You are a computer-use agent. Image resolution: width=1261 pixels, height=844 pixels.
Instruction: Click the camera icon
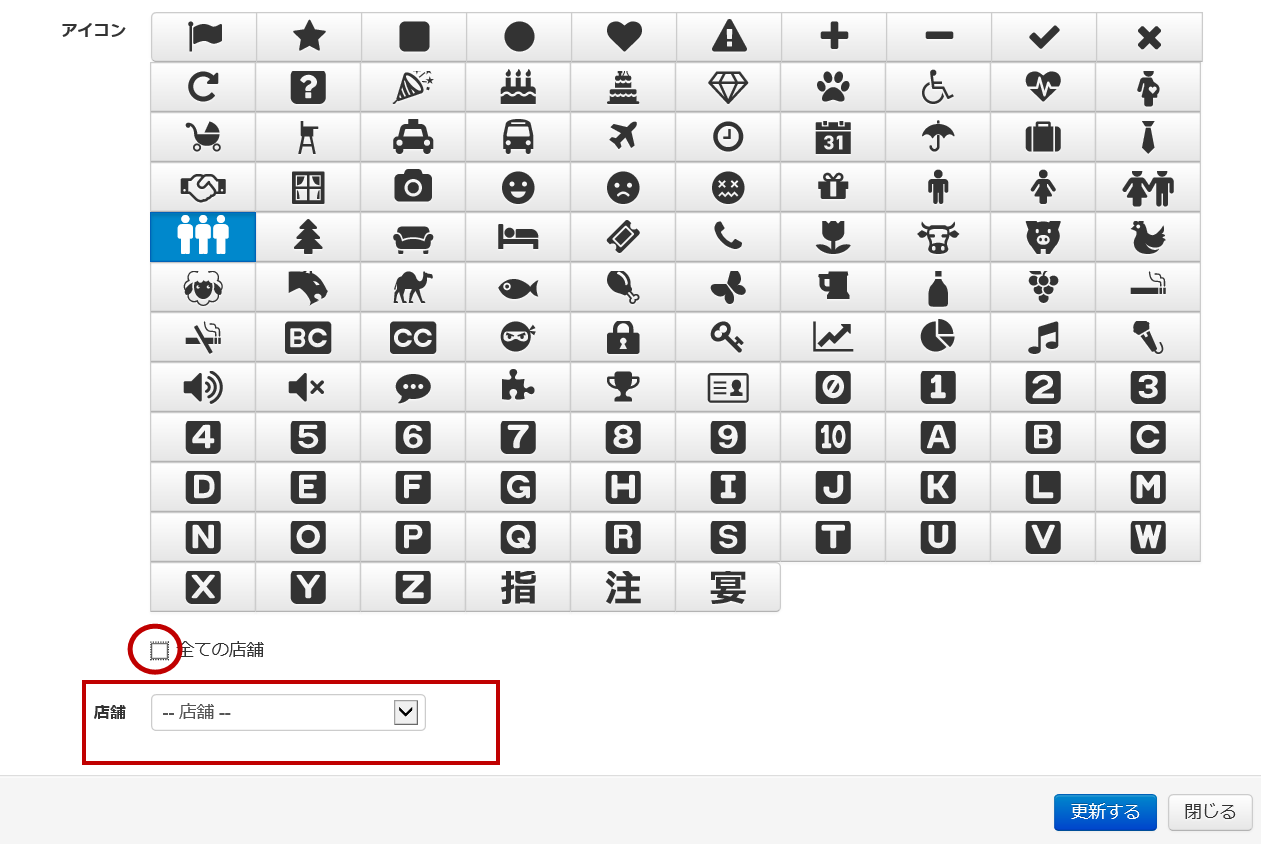(x=413, y=187)
